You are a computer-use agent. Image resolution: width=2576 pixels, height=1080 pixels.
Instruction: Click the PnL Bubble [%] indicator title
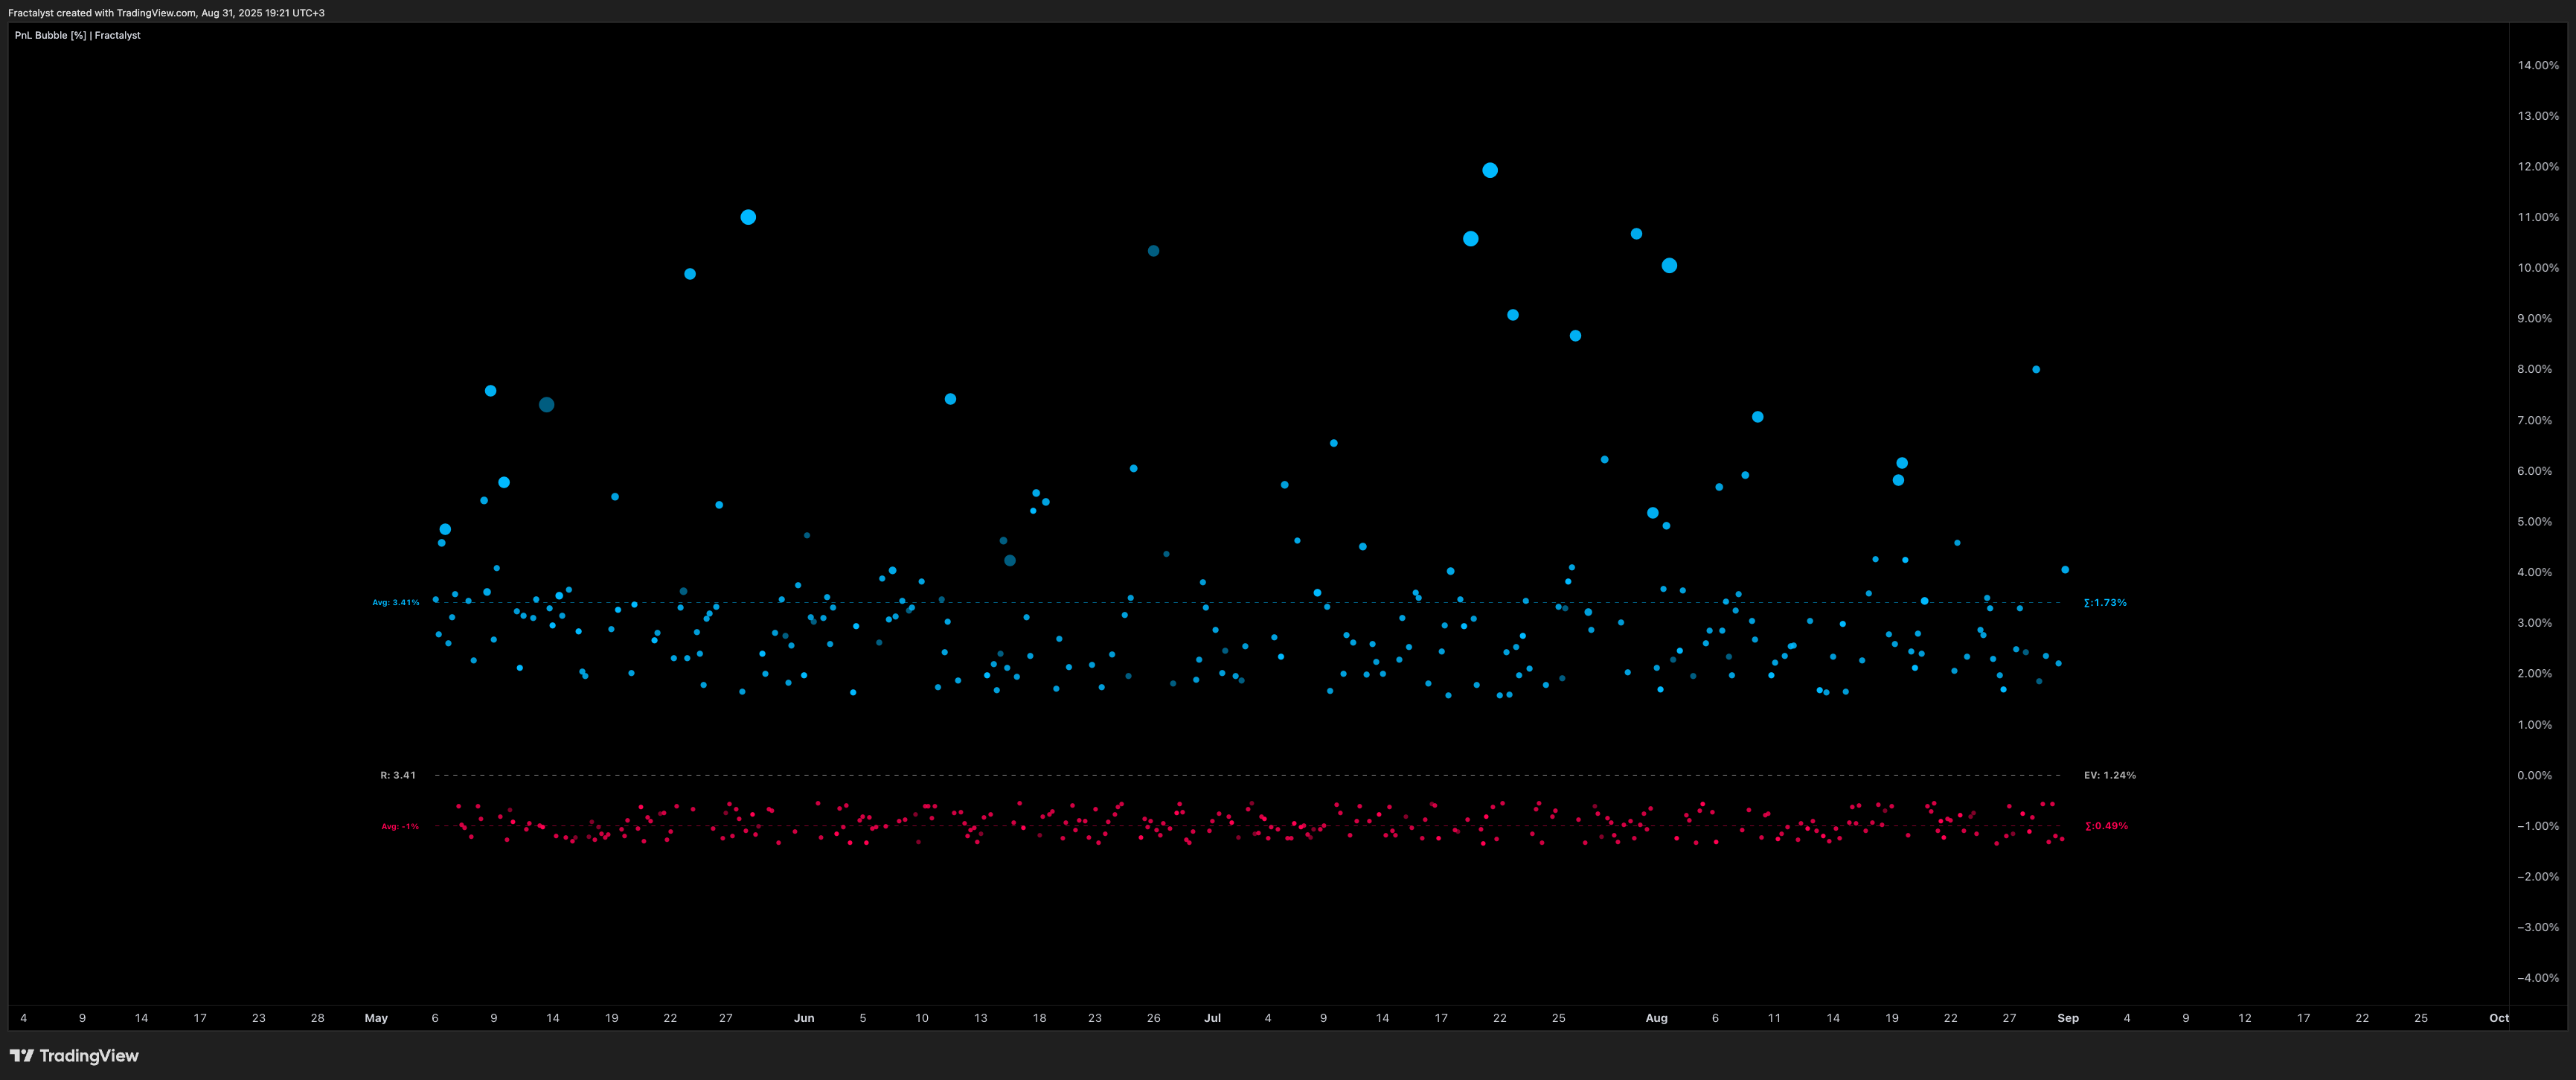[x=77, y=35]
